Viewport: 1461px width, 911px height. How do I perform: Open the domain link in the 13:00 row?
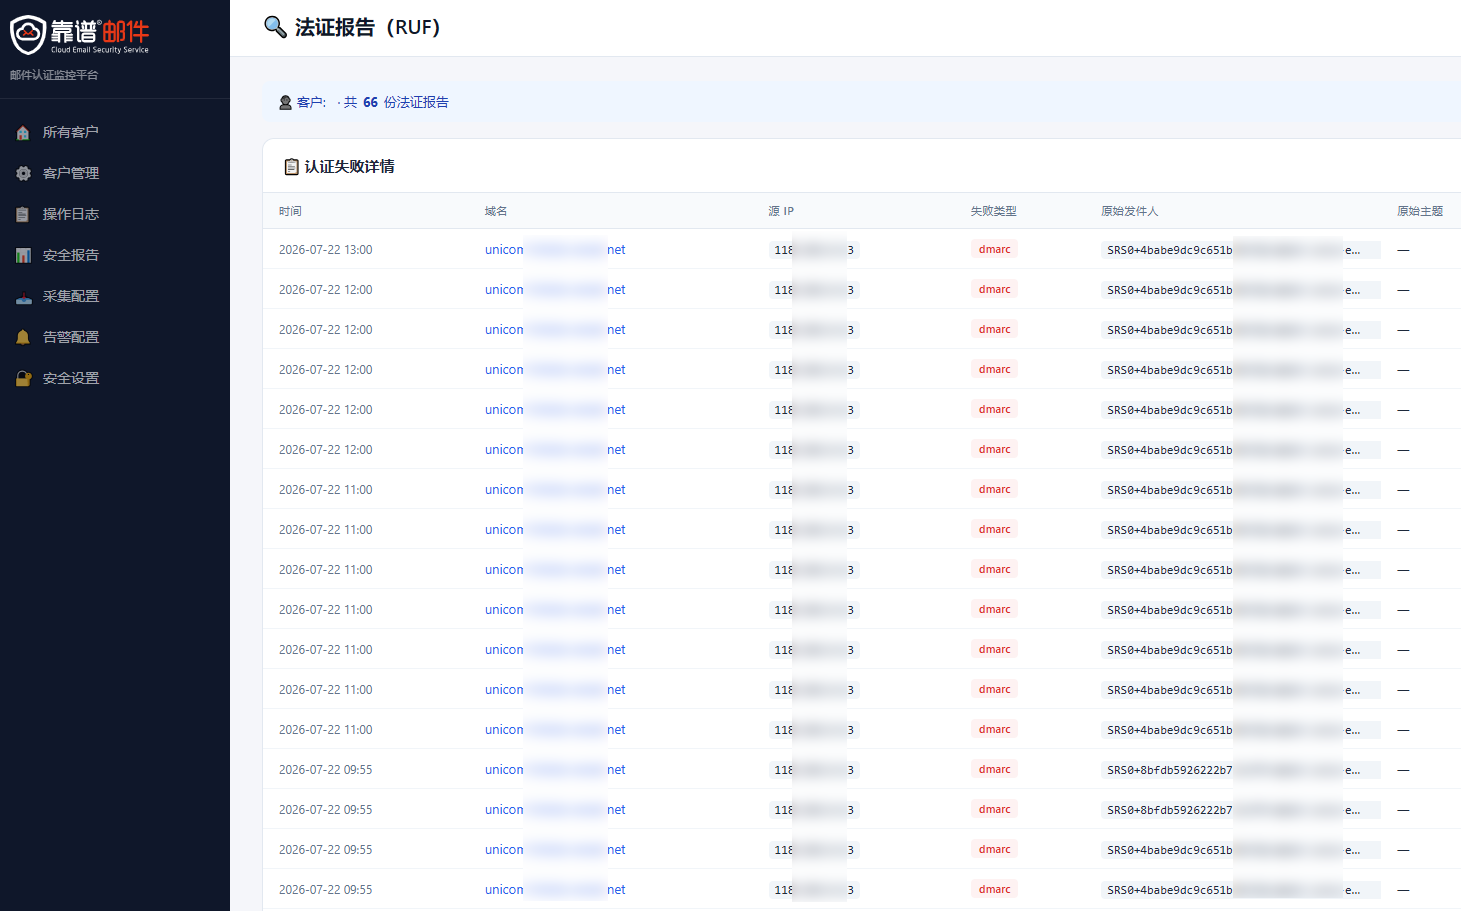coord(555,250)
